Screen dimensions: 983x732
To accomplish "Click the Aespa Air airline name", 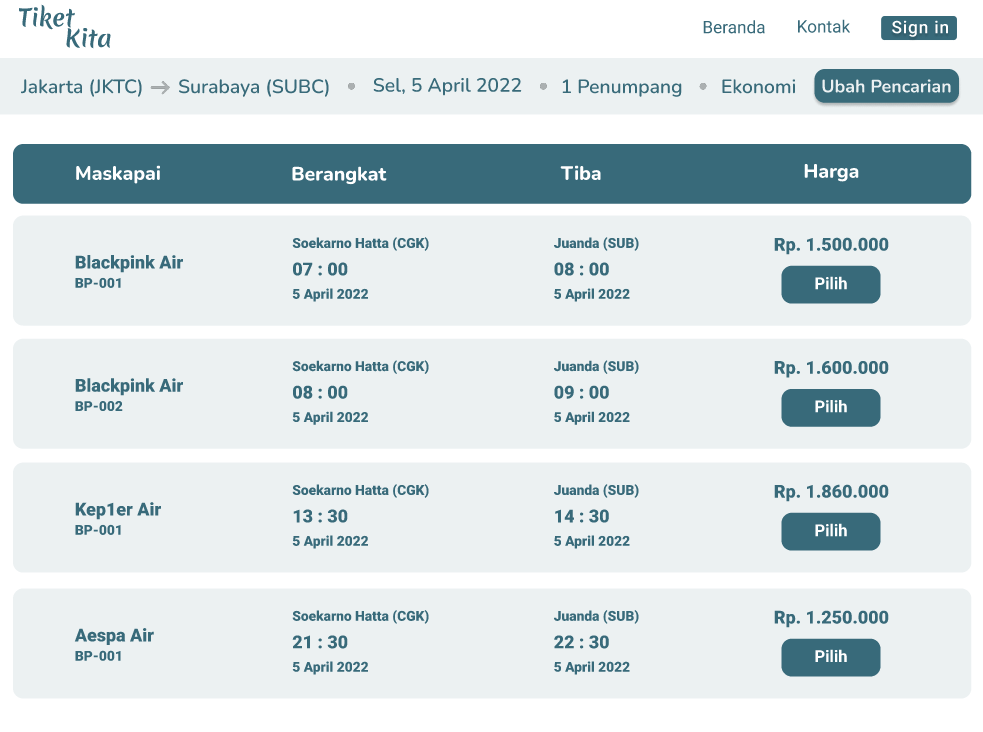I will click(114, 635).
